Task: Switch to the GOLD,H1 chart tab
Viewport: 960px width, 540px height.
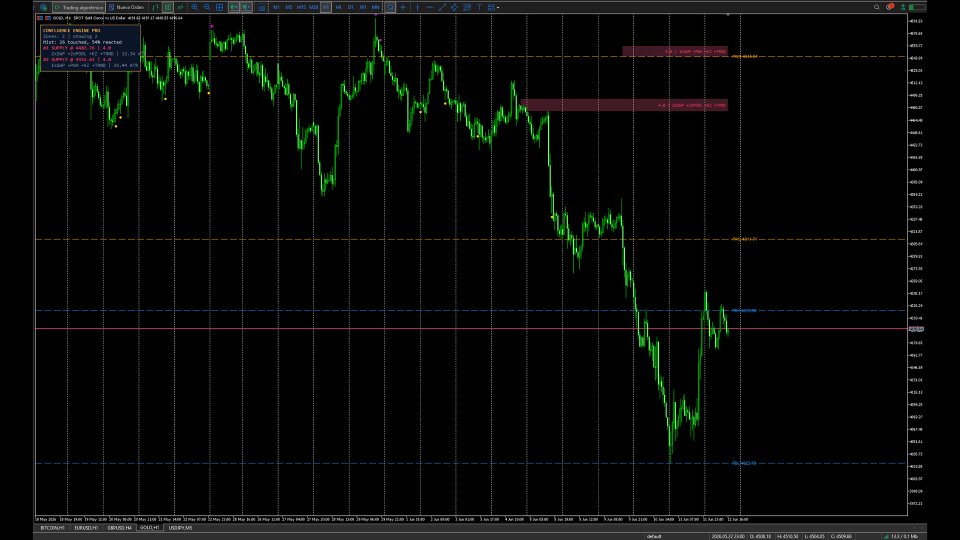Action: pos(150,528)
